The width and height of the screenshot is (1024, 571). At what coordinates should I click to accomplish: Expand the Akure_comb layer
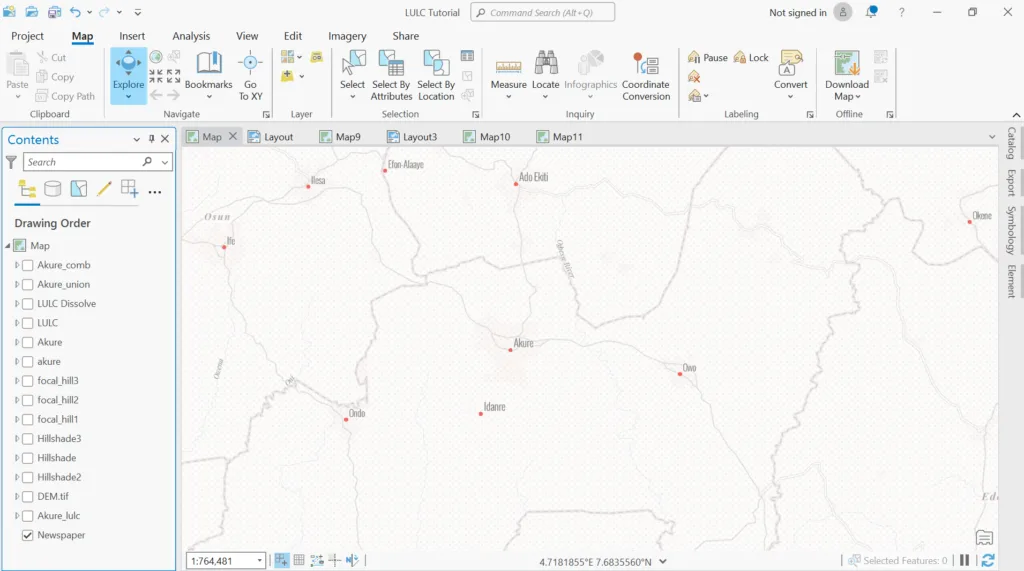[x=17, y=265]
